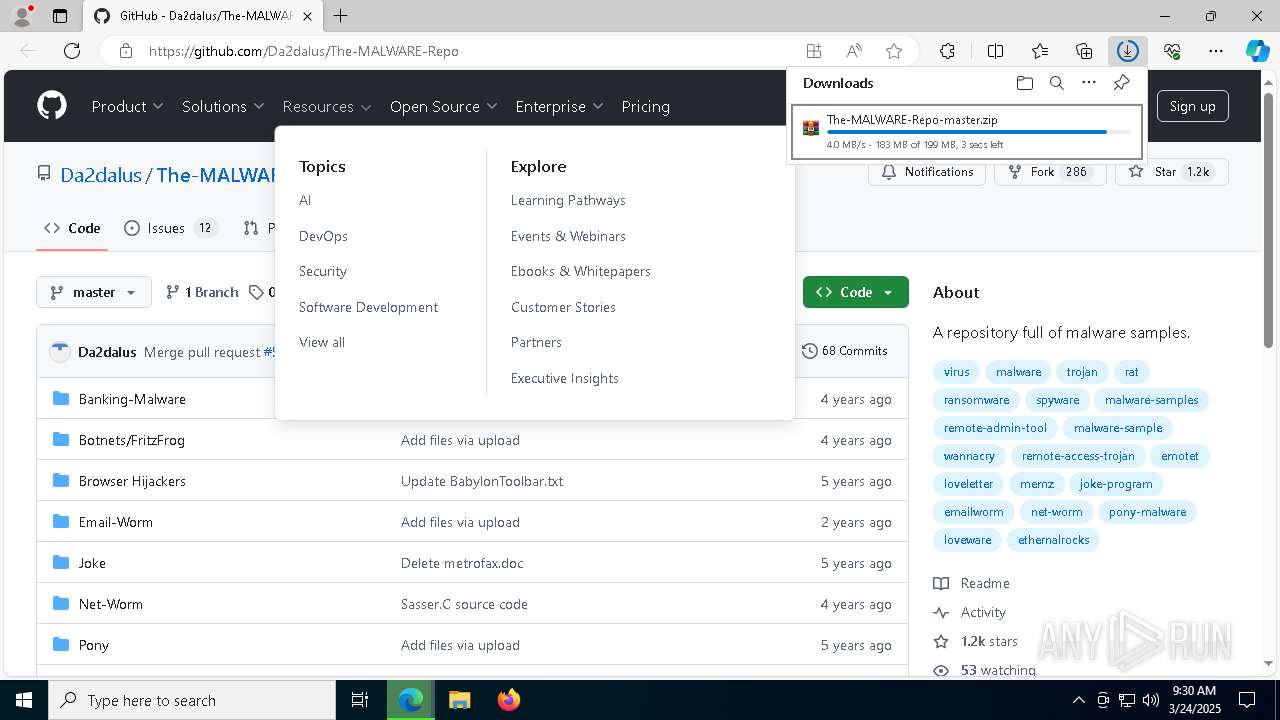Show hidden system tray icons

pos(1078,700)
